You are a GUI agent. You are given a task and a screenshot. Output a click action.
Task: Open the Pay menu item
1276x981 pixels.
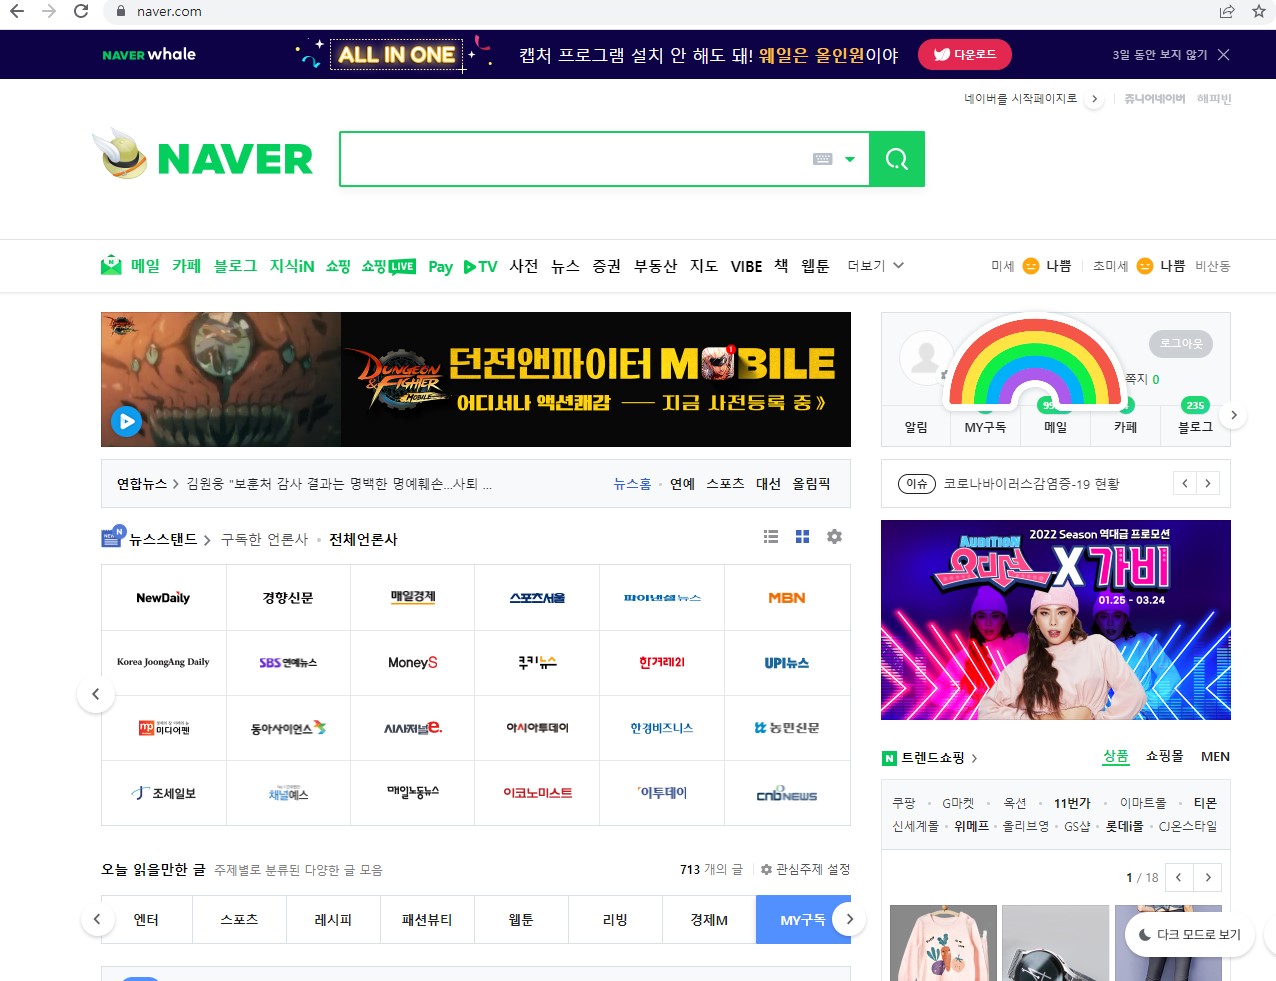click(x=440, y=266)
